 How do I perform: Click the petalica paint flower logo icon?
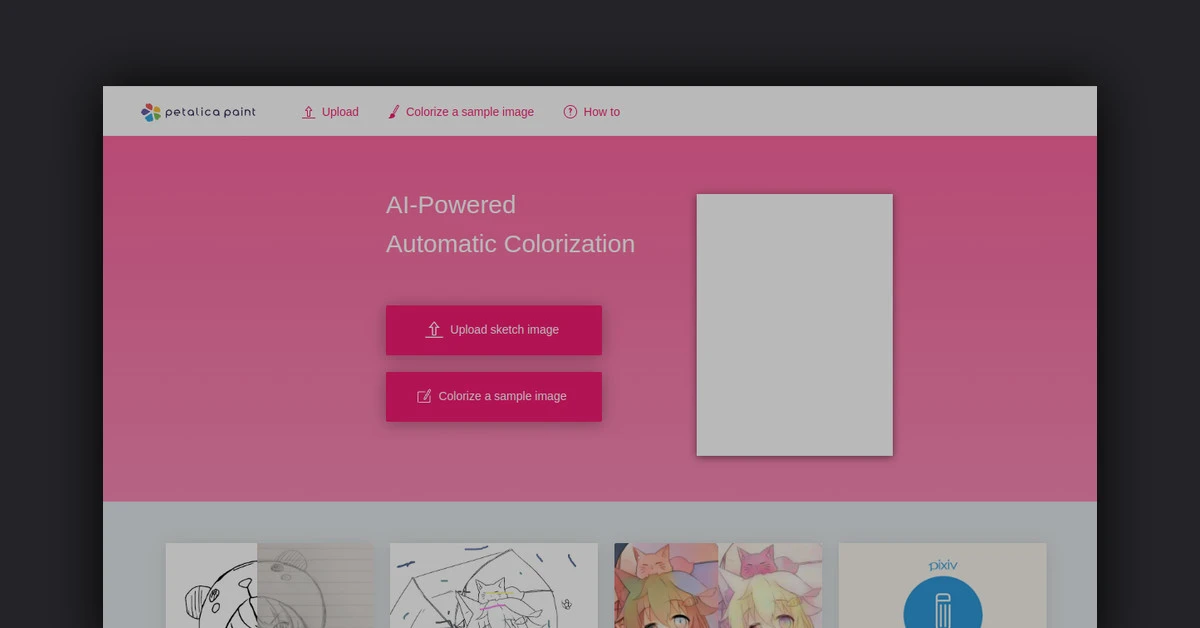click(151, 112)
